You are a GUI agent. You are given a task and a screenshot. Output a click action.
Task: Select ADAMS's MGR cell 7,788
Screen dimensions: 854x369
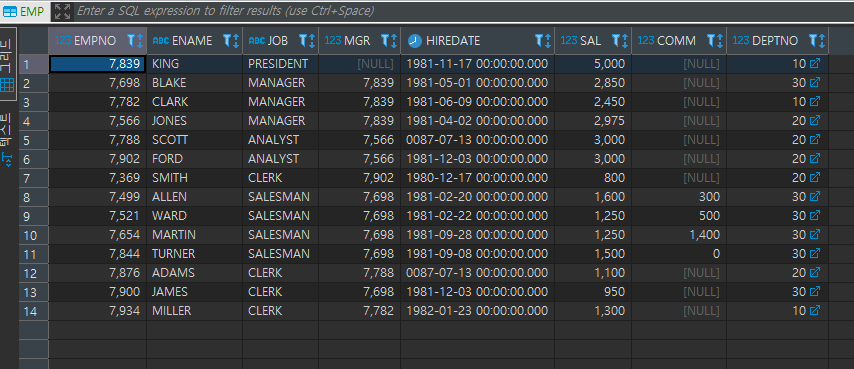click(x=359, y=273)
